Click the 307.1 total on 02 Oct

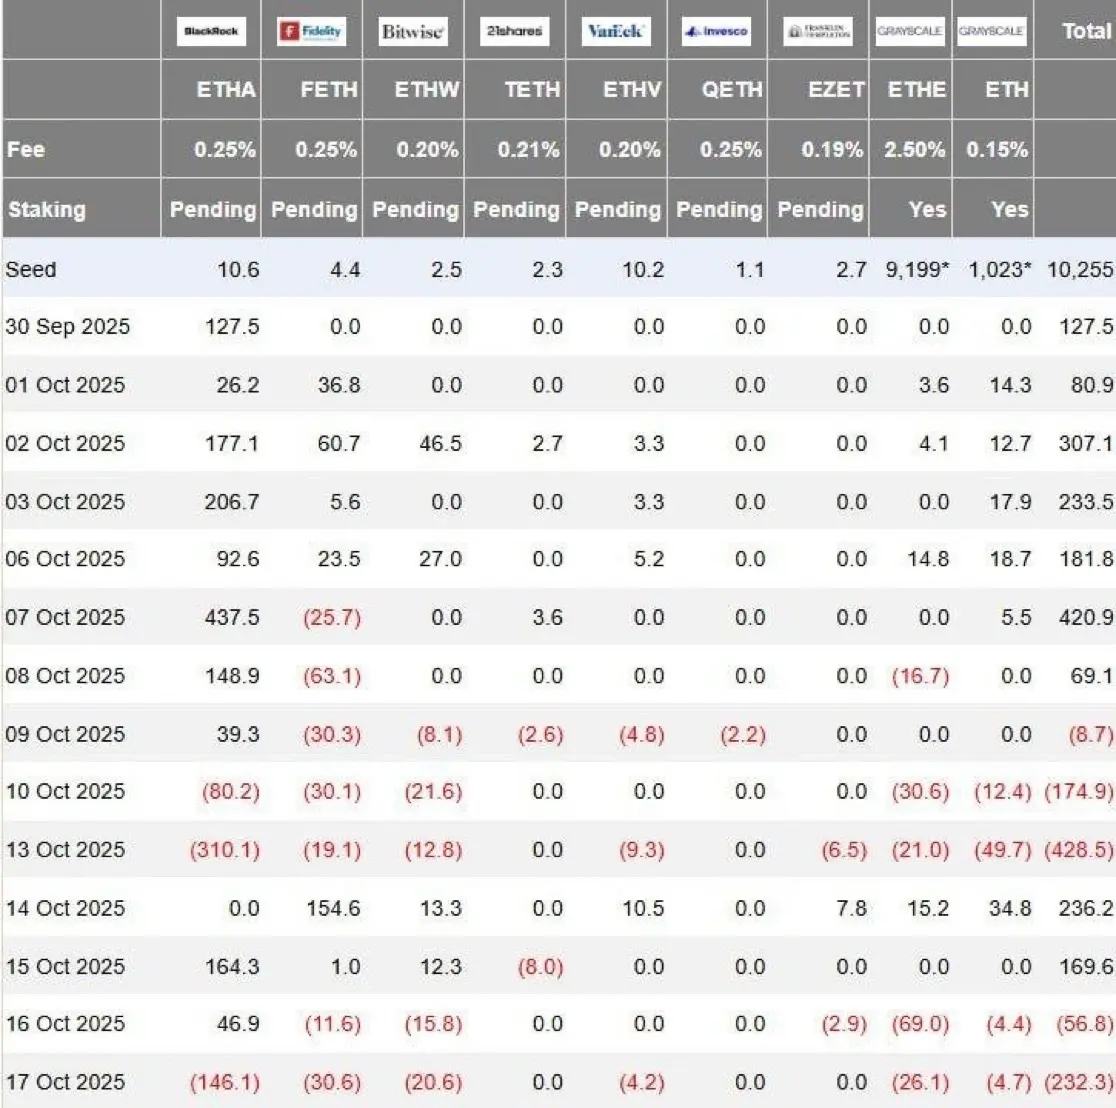tap(1085, 443)
